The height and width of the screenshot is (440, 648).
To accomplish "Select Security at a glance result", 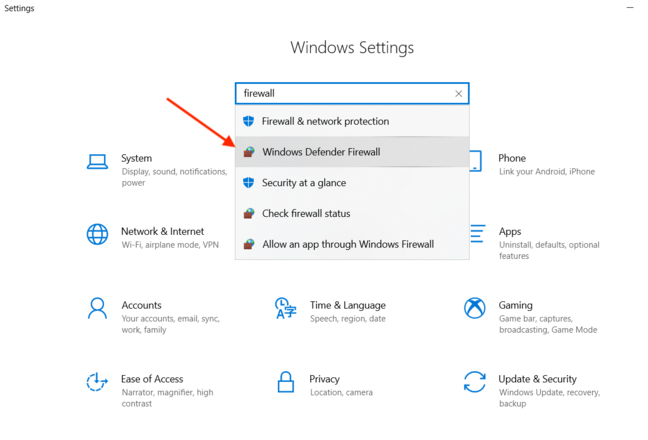I will tap(352, 183).
